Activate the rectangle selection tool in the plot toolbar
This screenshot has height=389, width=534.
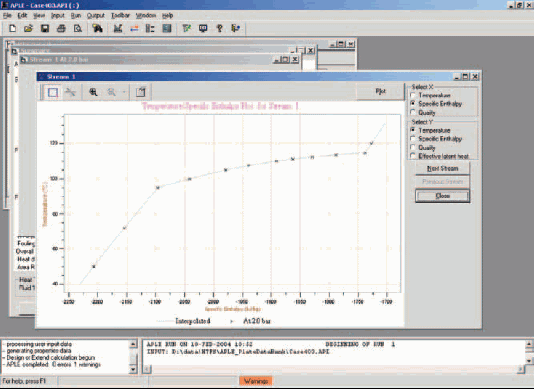[x=53, y=92]
